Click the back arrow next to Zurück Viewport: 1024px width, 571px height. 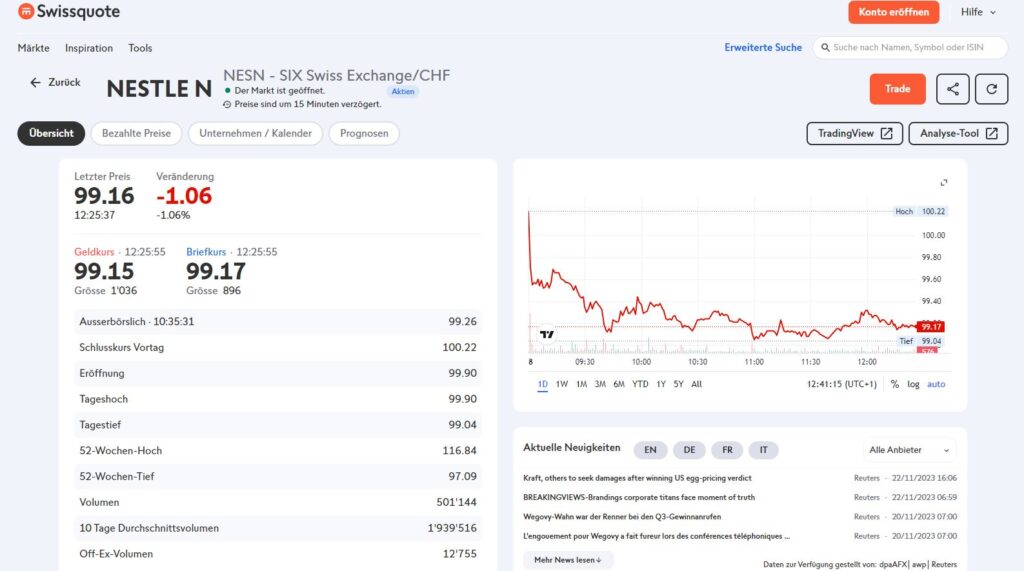coord(35,82)
